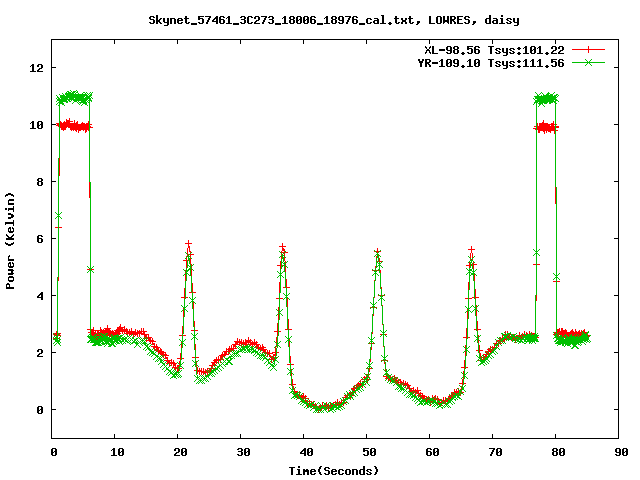Click the x-axis tick label 60

pos(432,452)
